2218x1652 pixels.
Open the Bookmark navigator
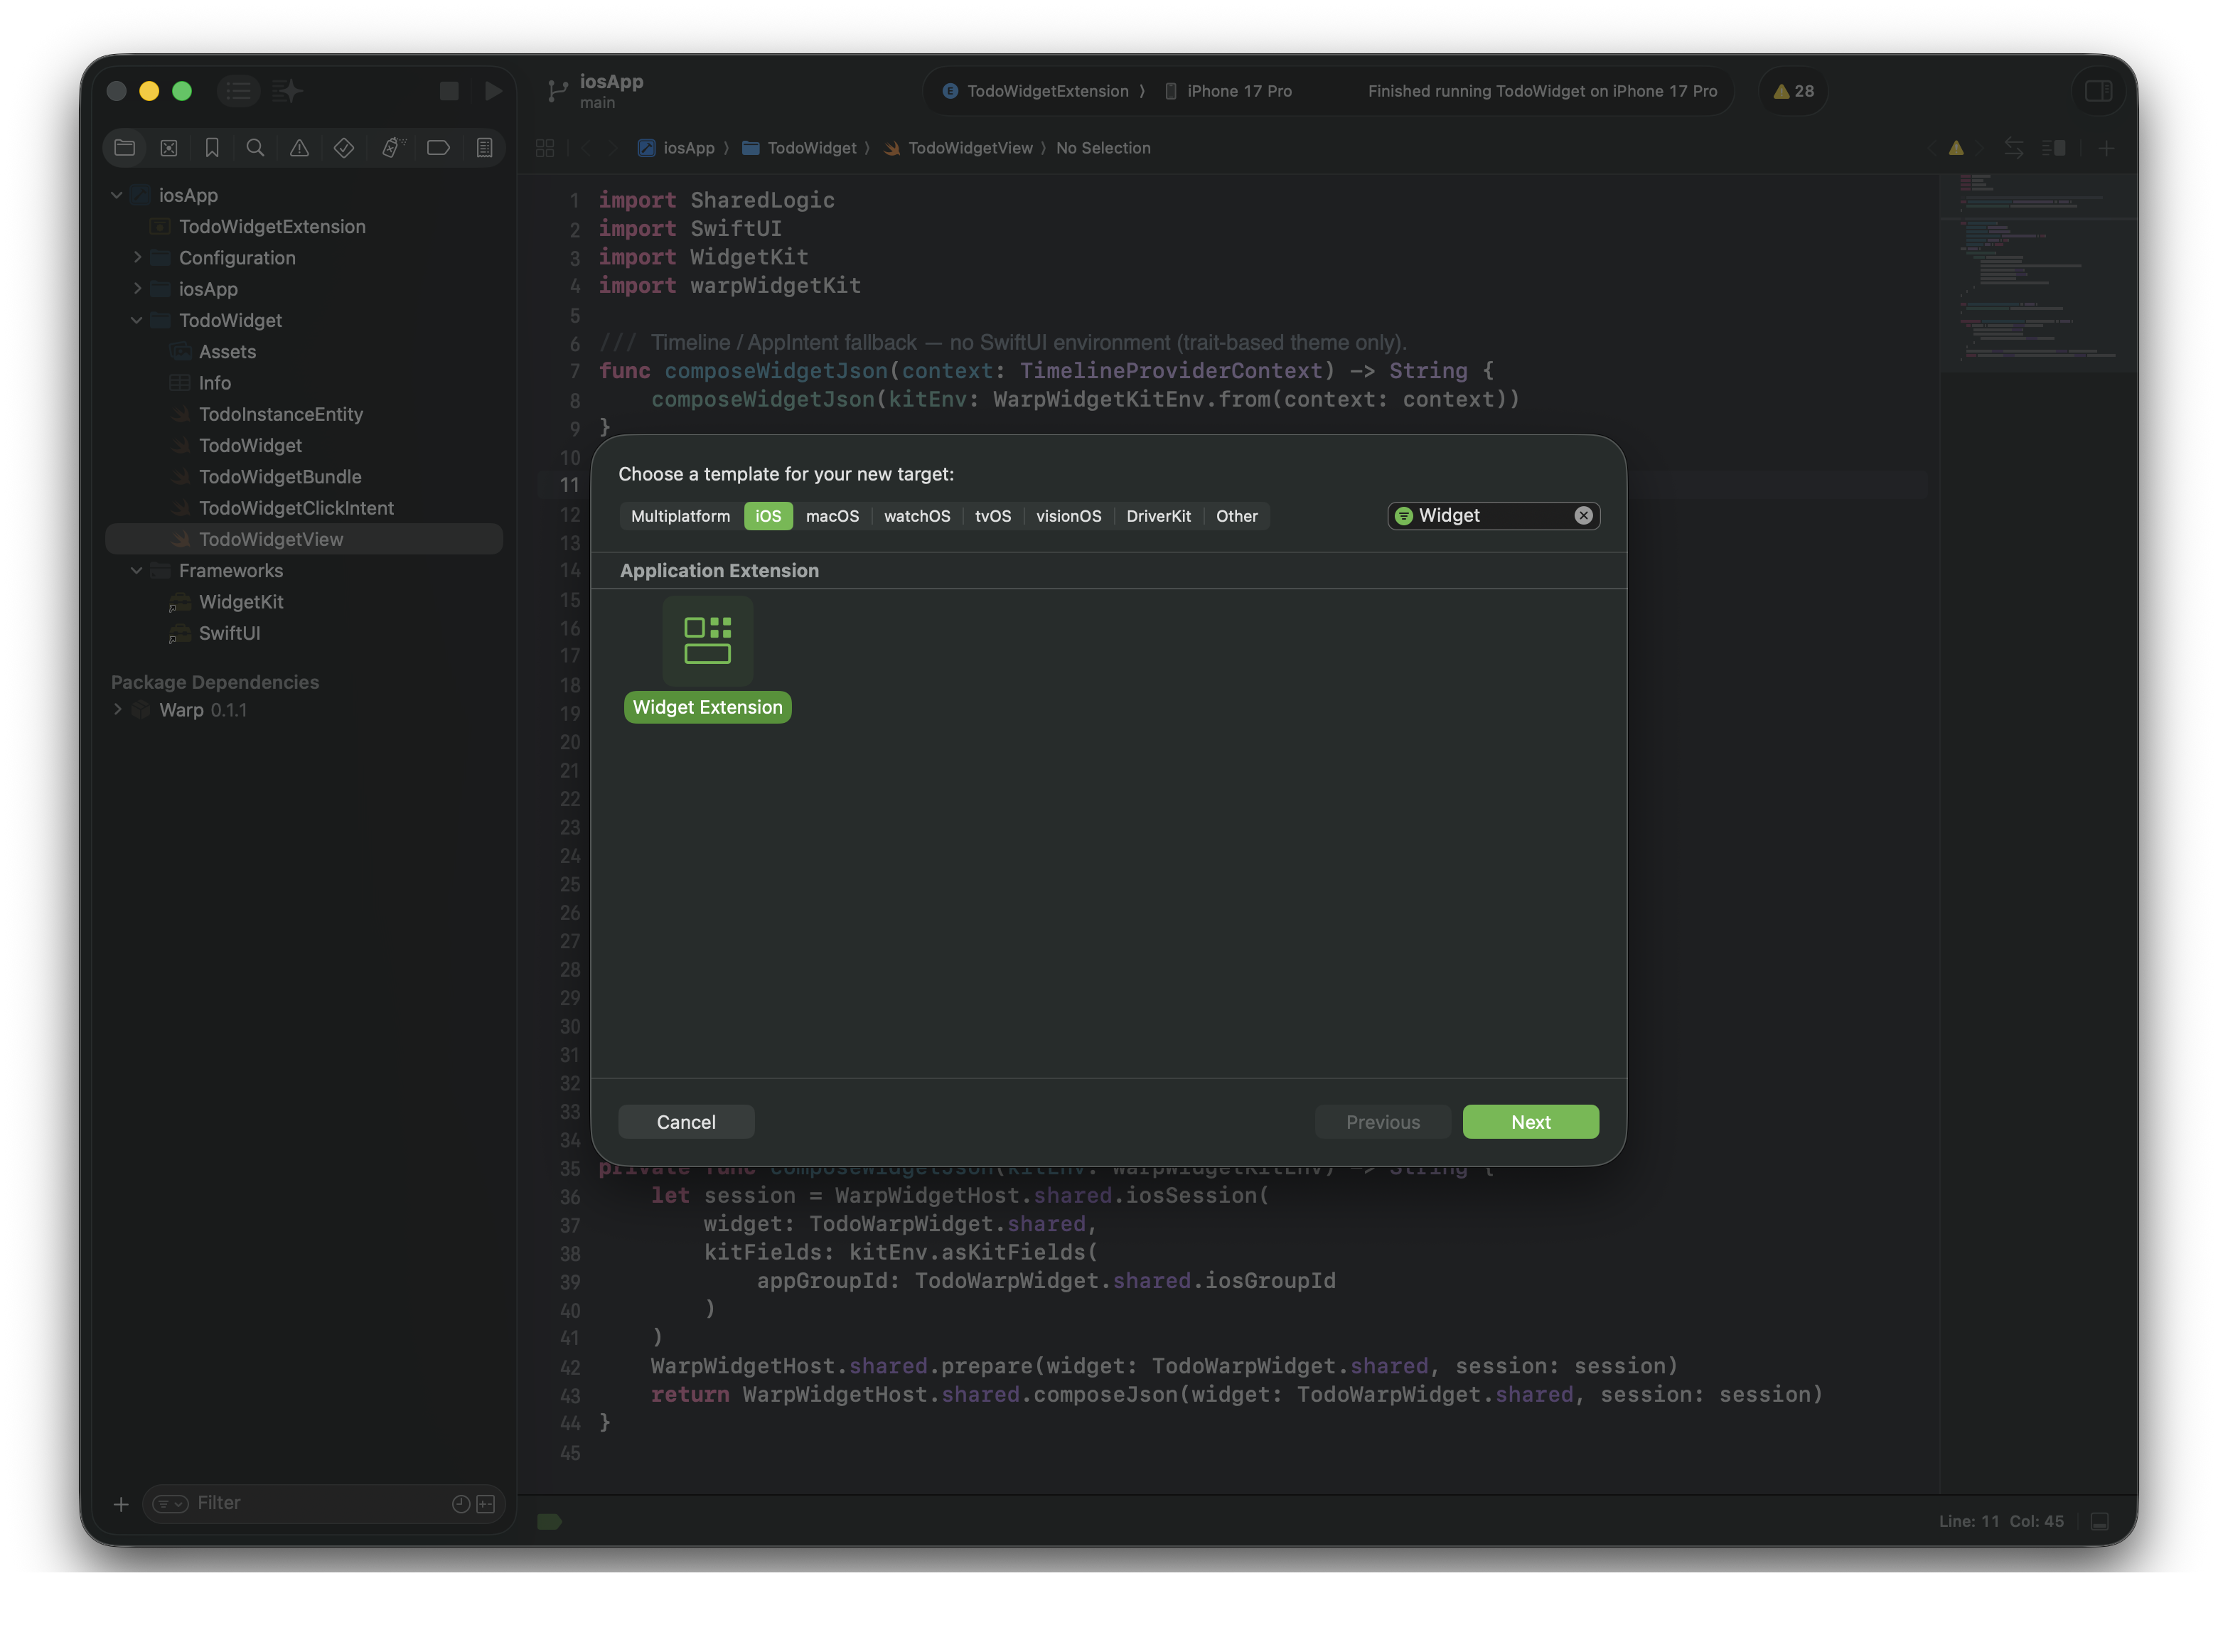[212, 148]
